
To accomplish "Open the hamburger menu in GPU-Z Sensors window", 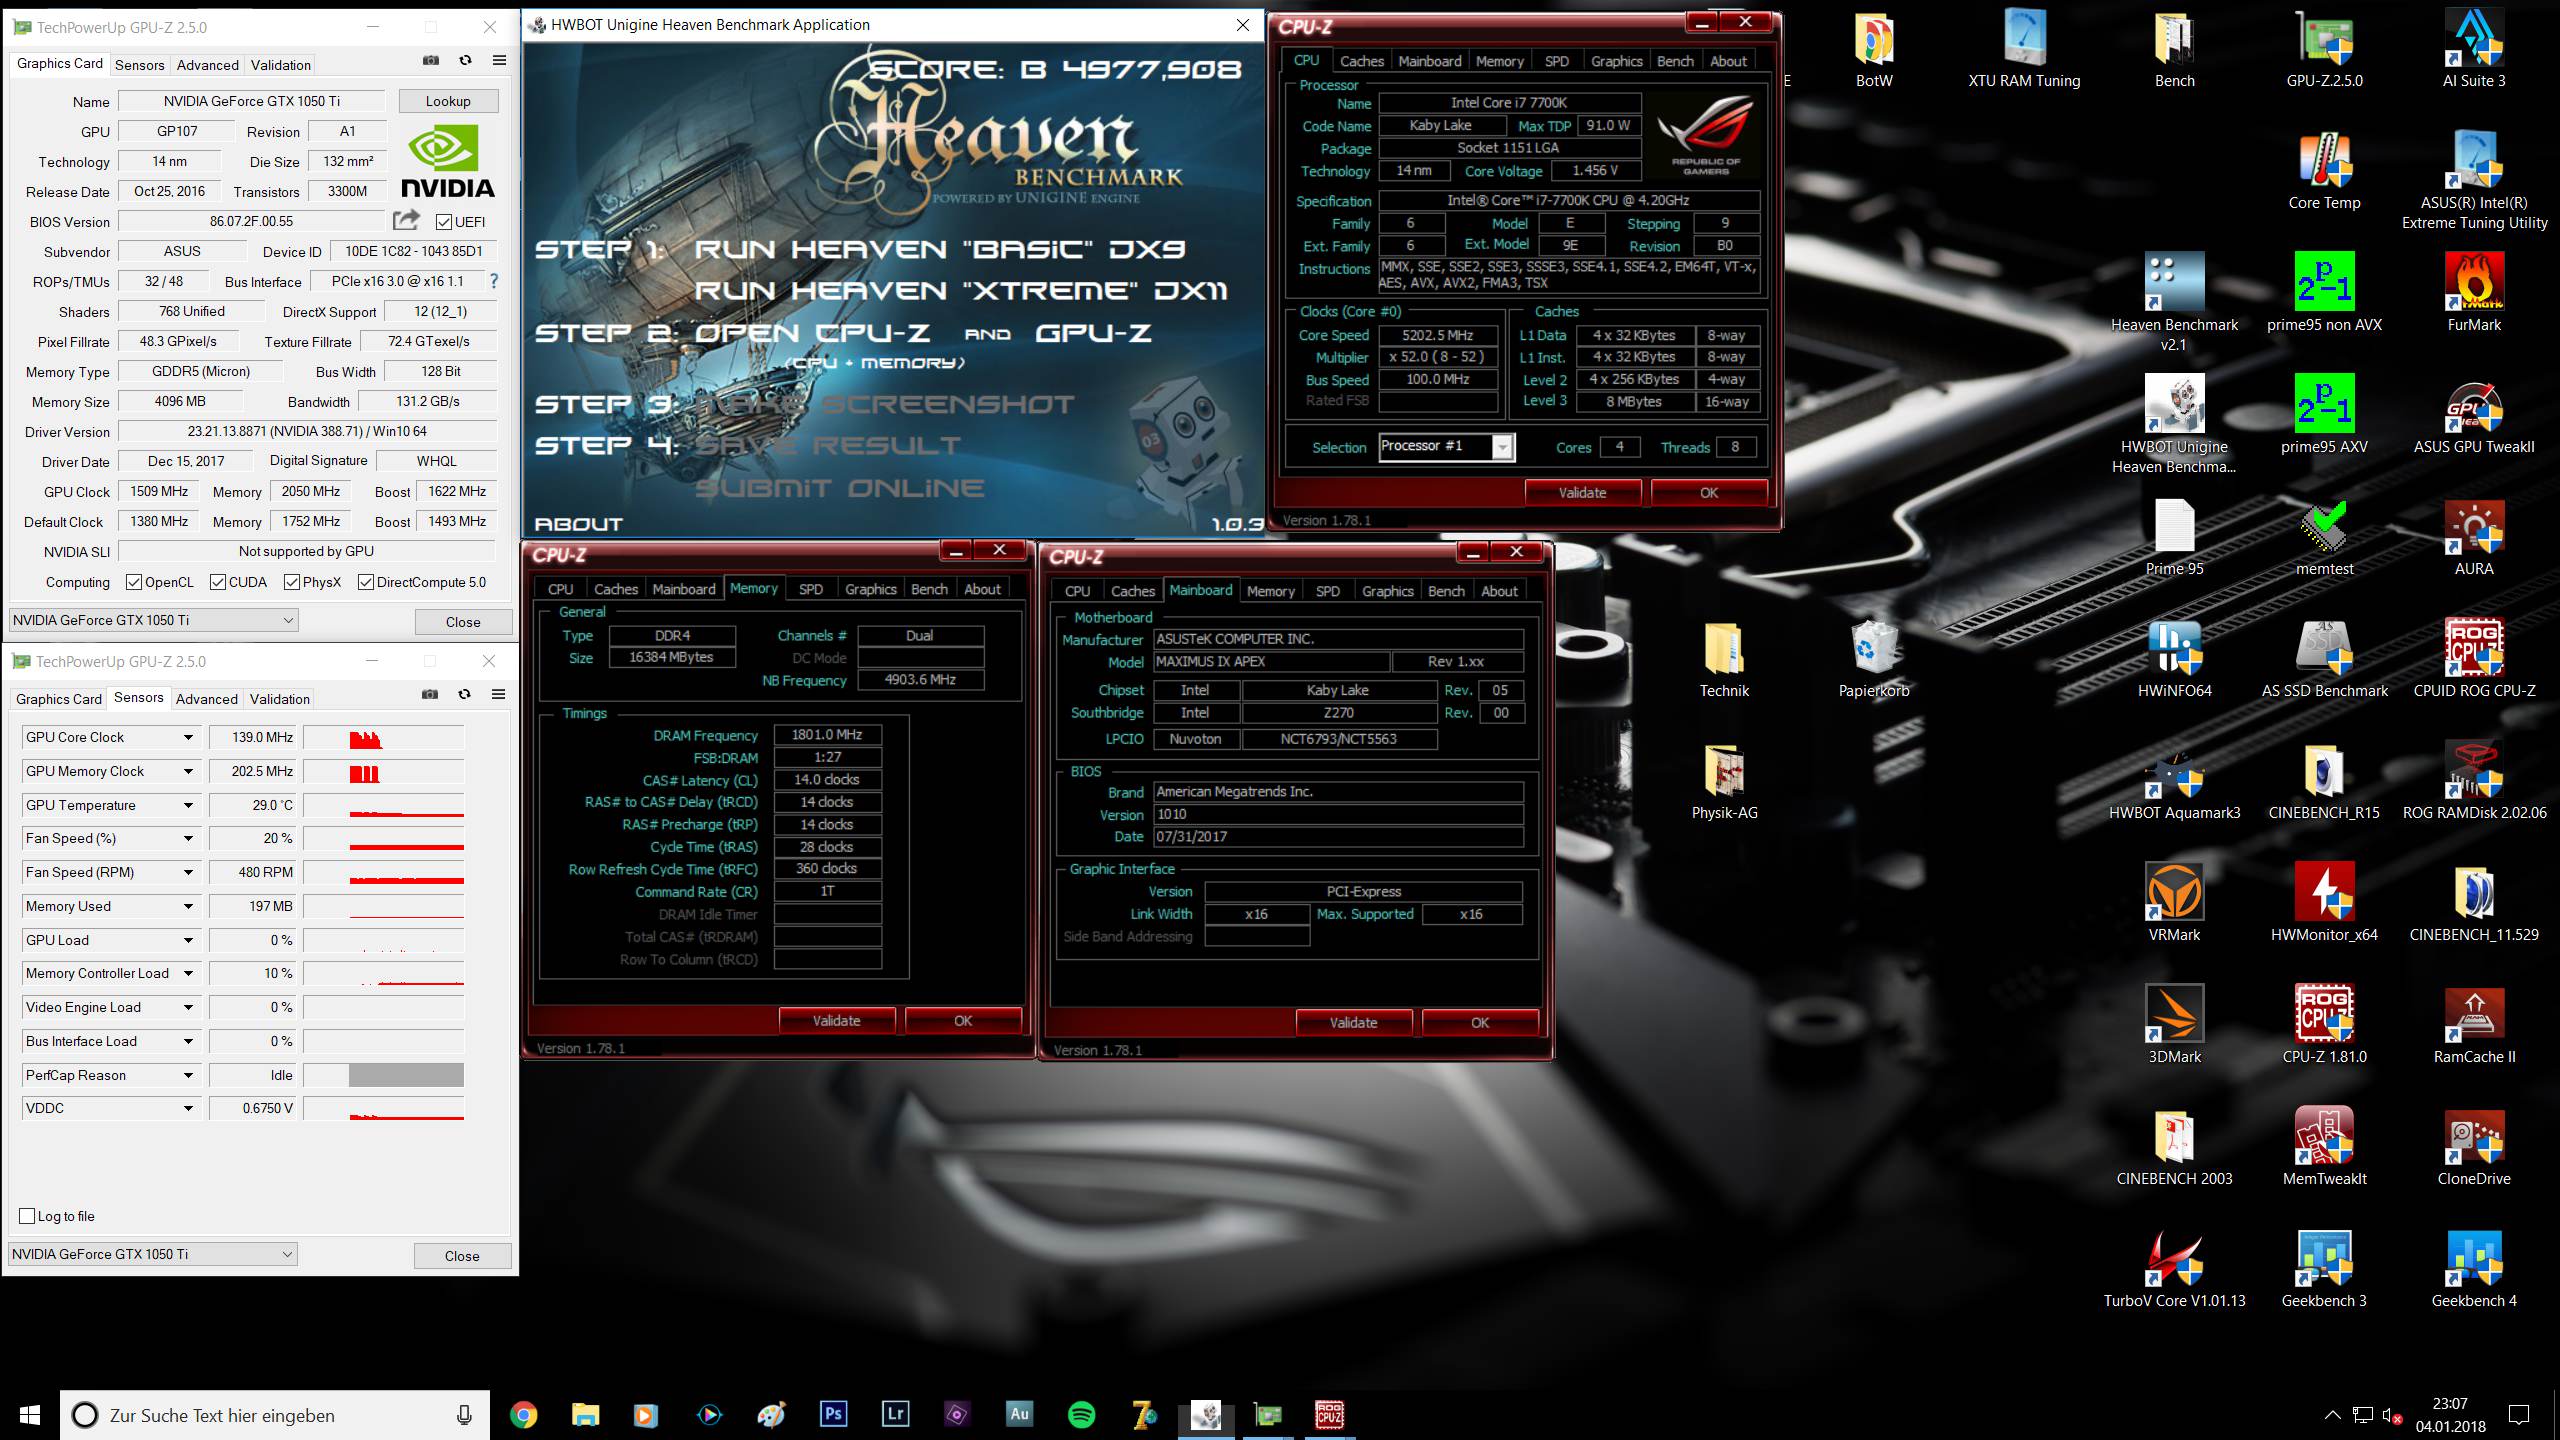I will [x=498, y=694].
